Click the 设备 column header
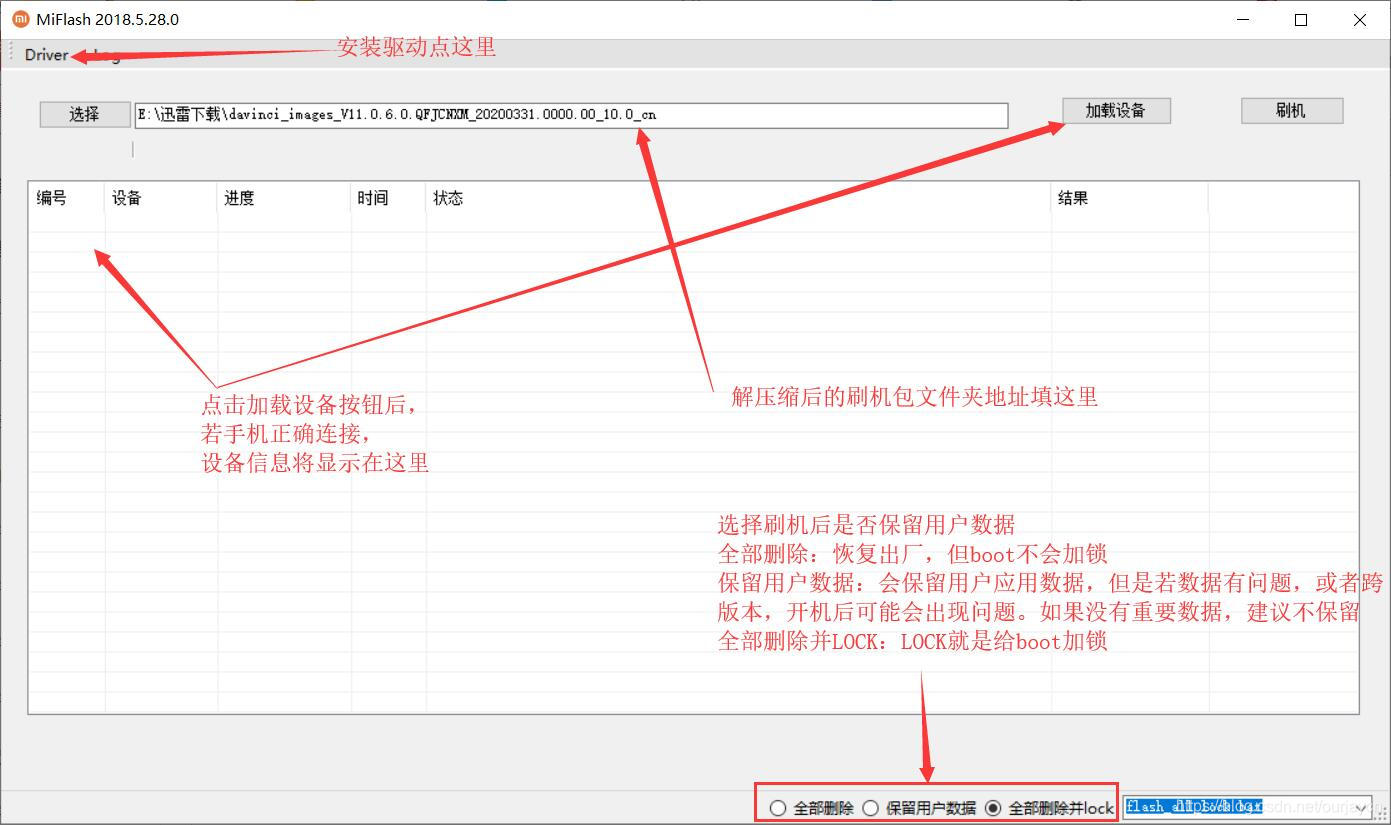 click(x=161, y=198)
